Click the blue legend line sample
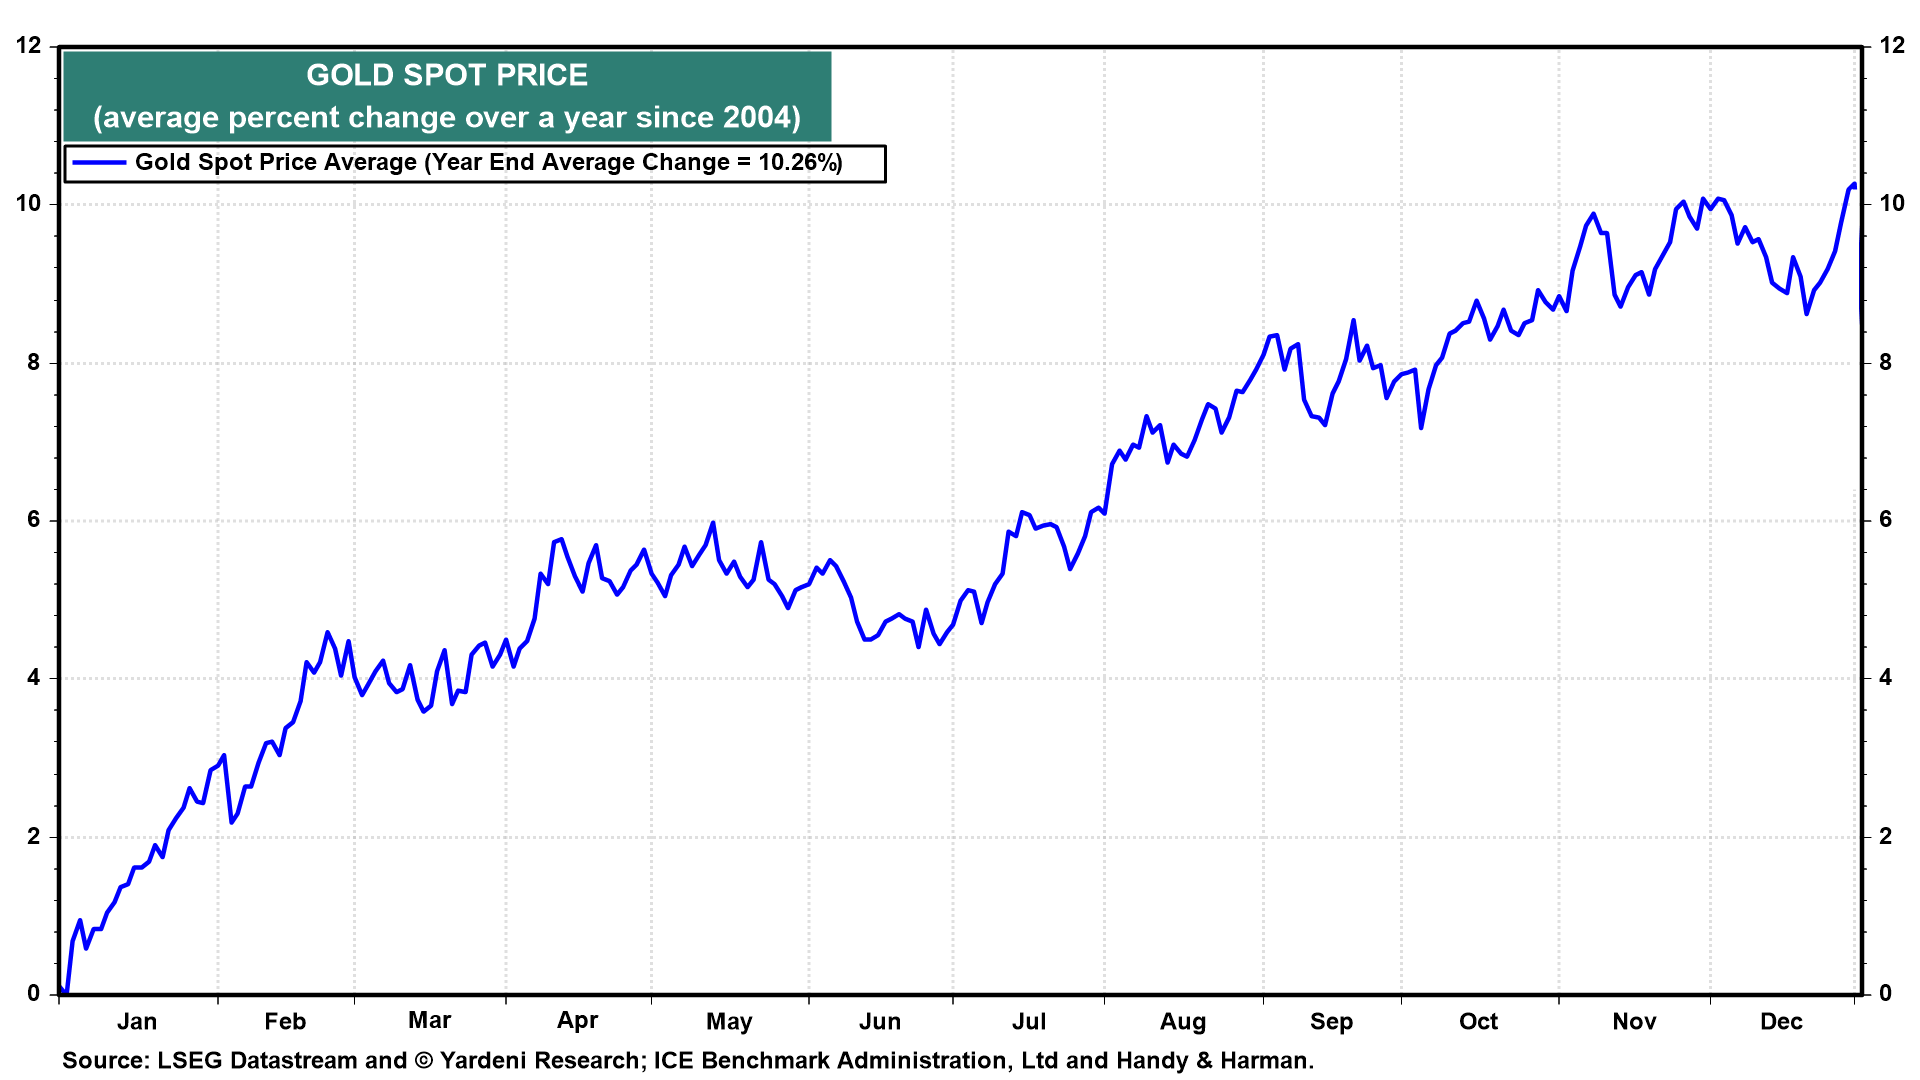The image size is (1920, 1080). point(100,163)
